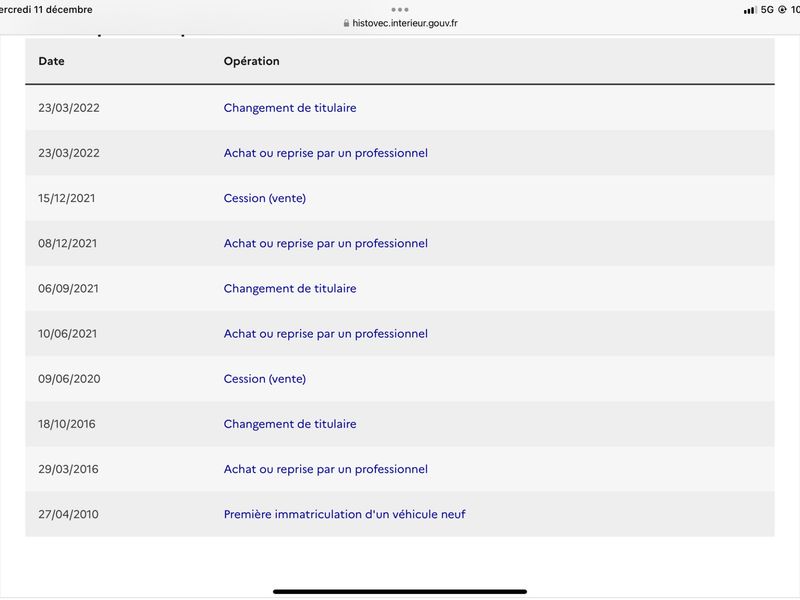800x600 pixels.
Task: Tap the home indicator bar at the bottom
Action: tap(400, 592)
